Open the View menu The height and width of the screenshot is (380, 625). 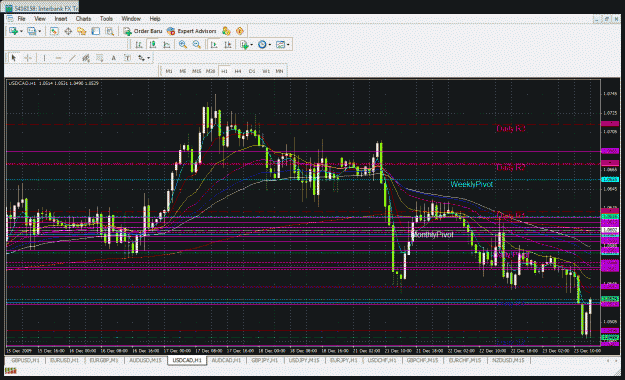40,19
